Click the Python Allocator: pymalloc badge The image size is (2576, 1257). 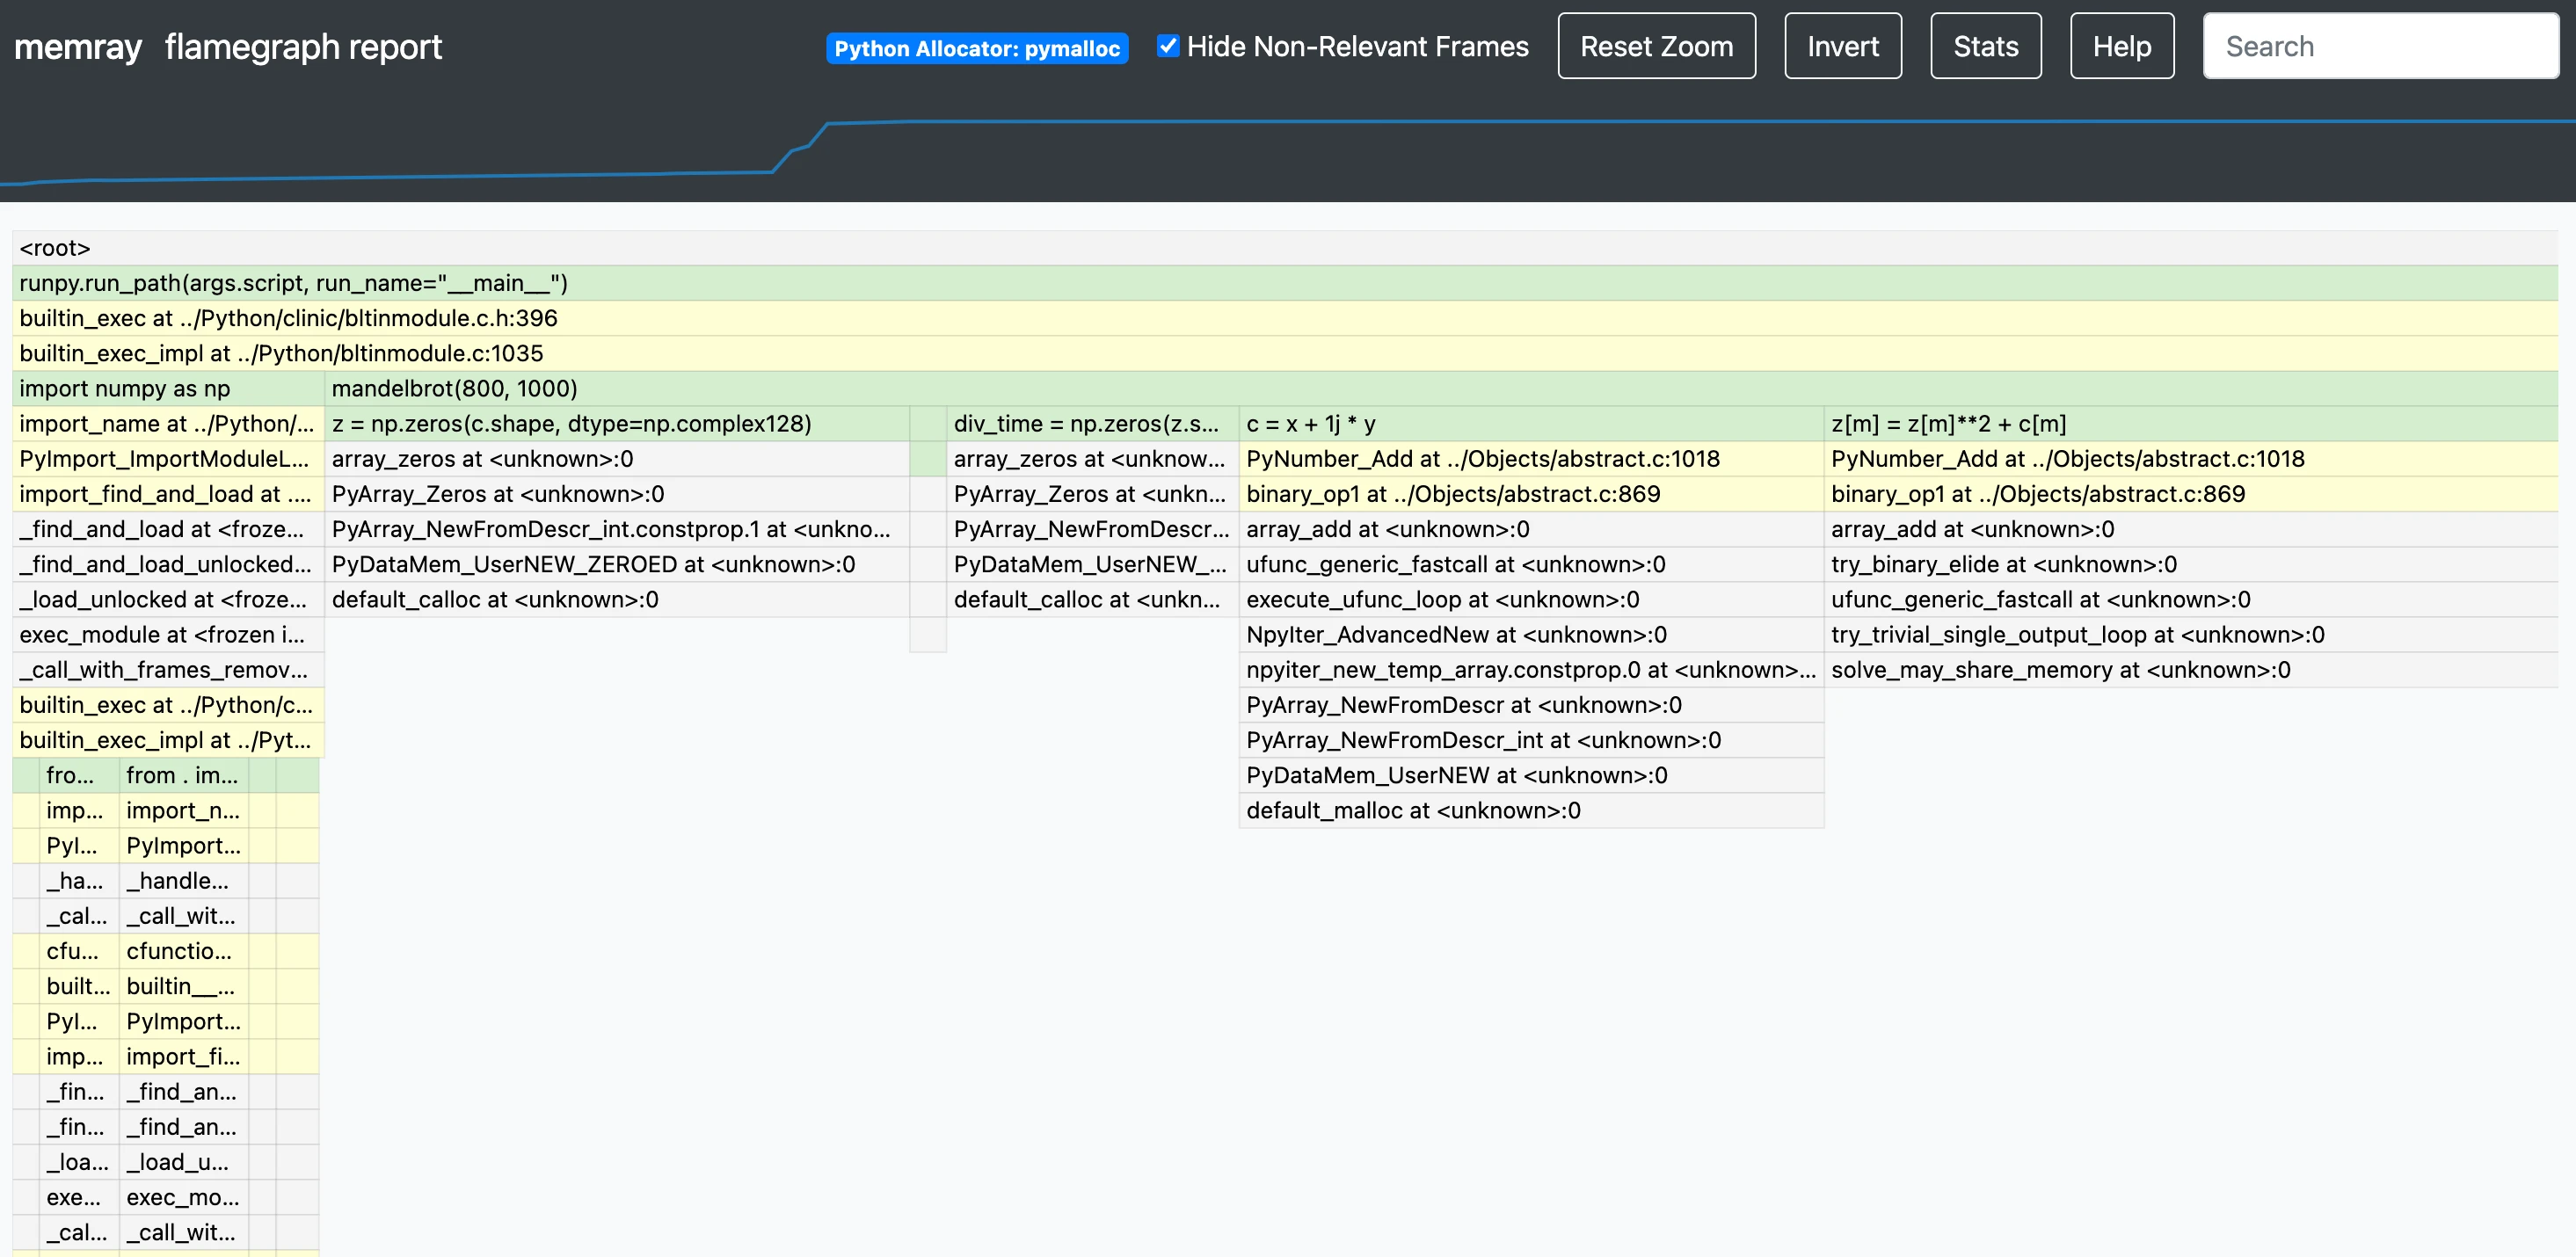coord(976,47)
